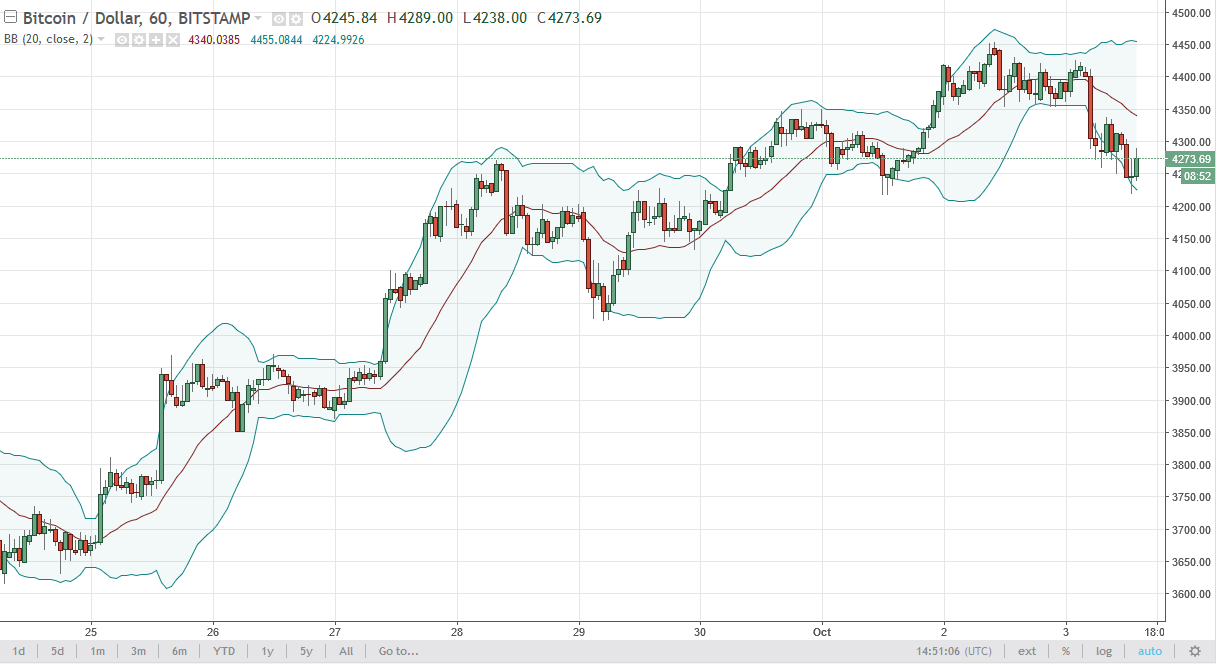Switch to YTD range
1216x664 pixels.
coord(224,651)
